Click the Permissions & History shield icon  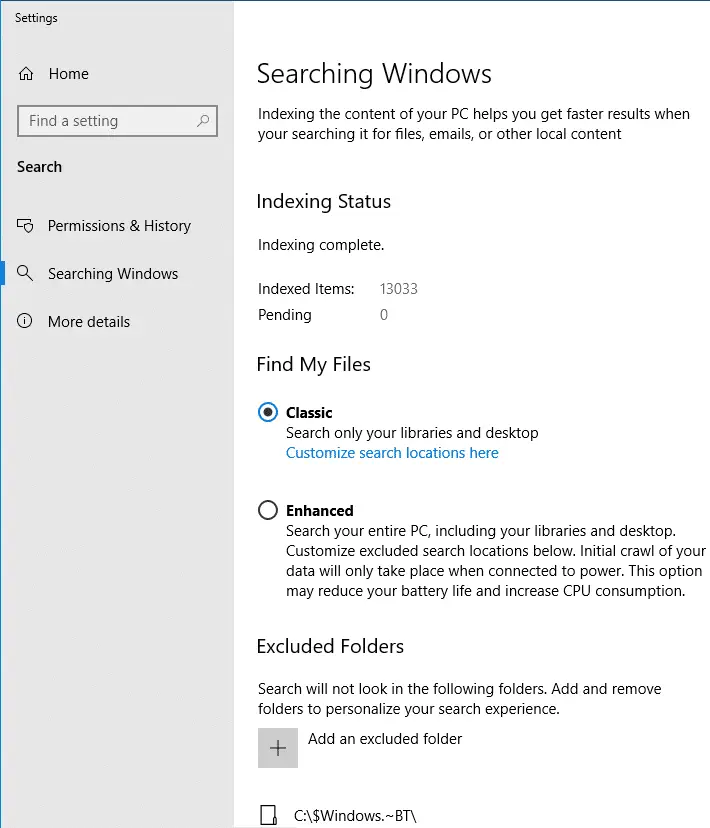[25, 226]
